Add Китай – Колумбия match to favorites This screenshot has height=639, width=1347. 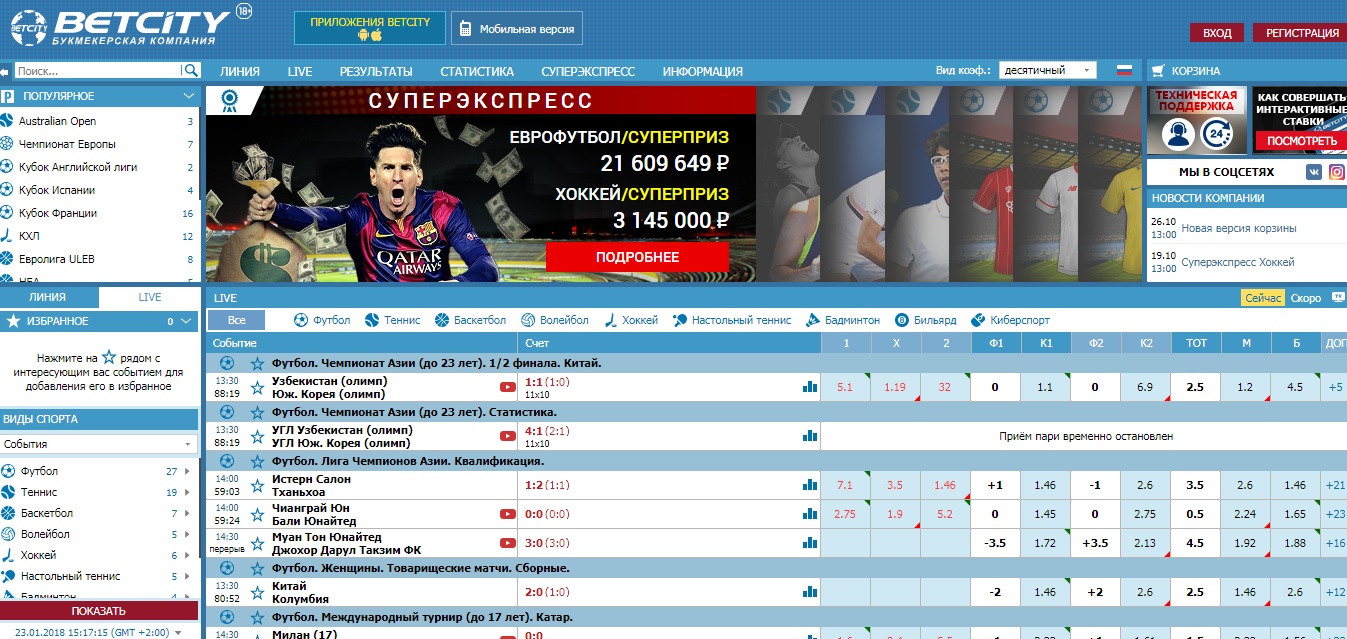click(x=257, y=592)
